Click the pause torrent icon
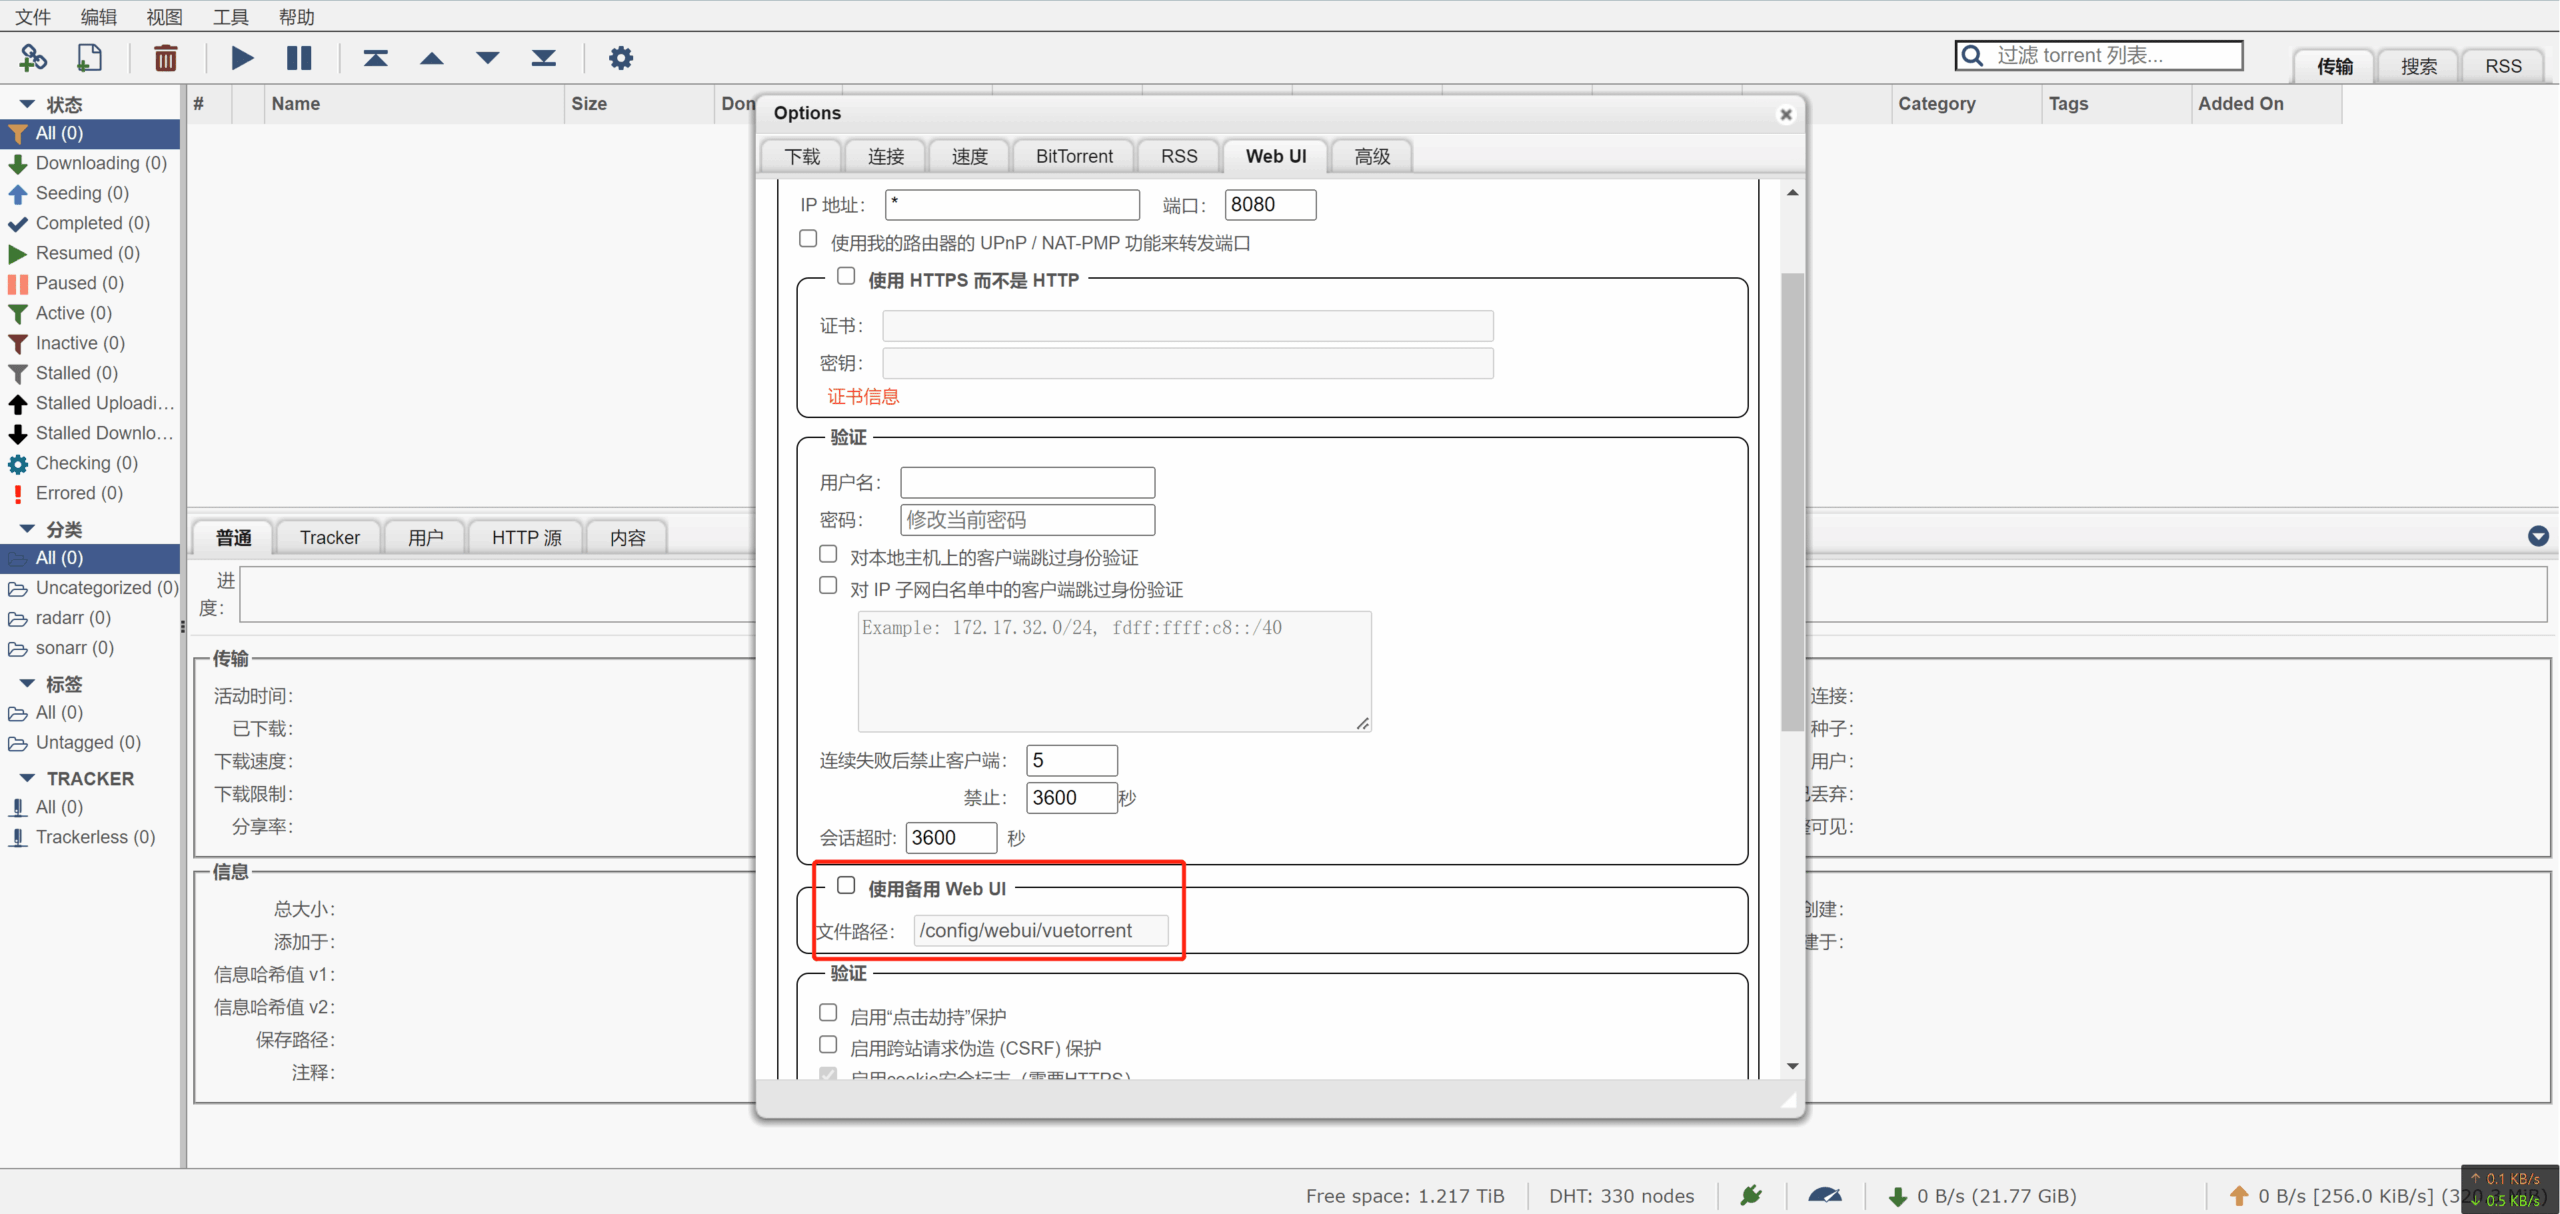The height and width of the screenshot is (1214, 2560). [299, 57]
